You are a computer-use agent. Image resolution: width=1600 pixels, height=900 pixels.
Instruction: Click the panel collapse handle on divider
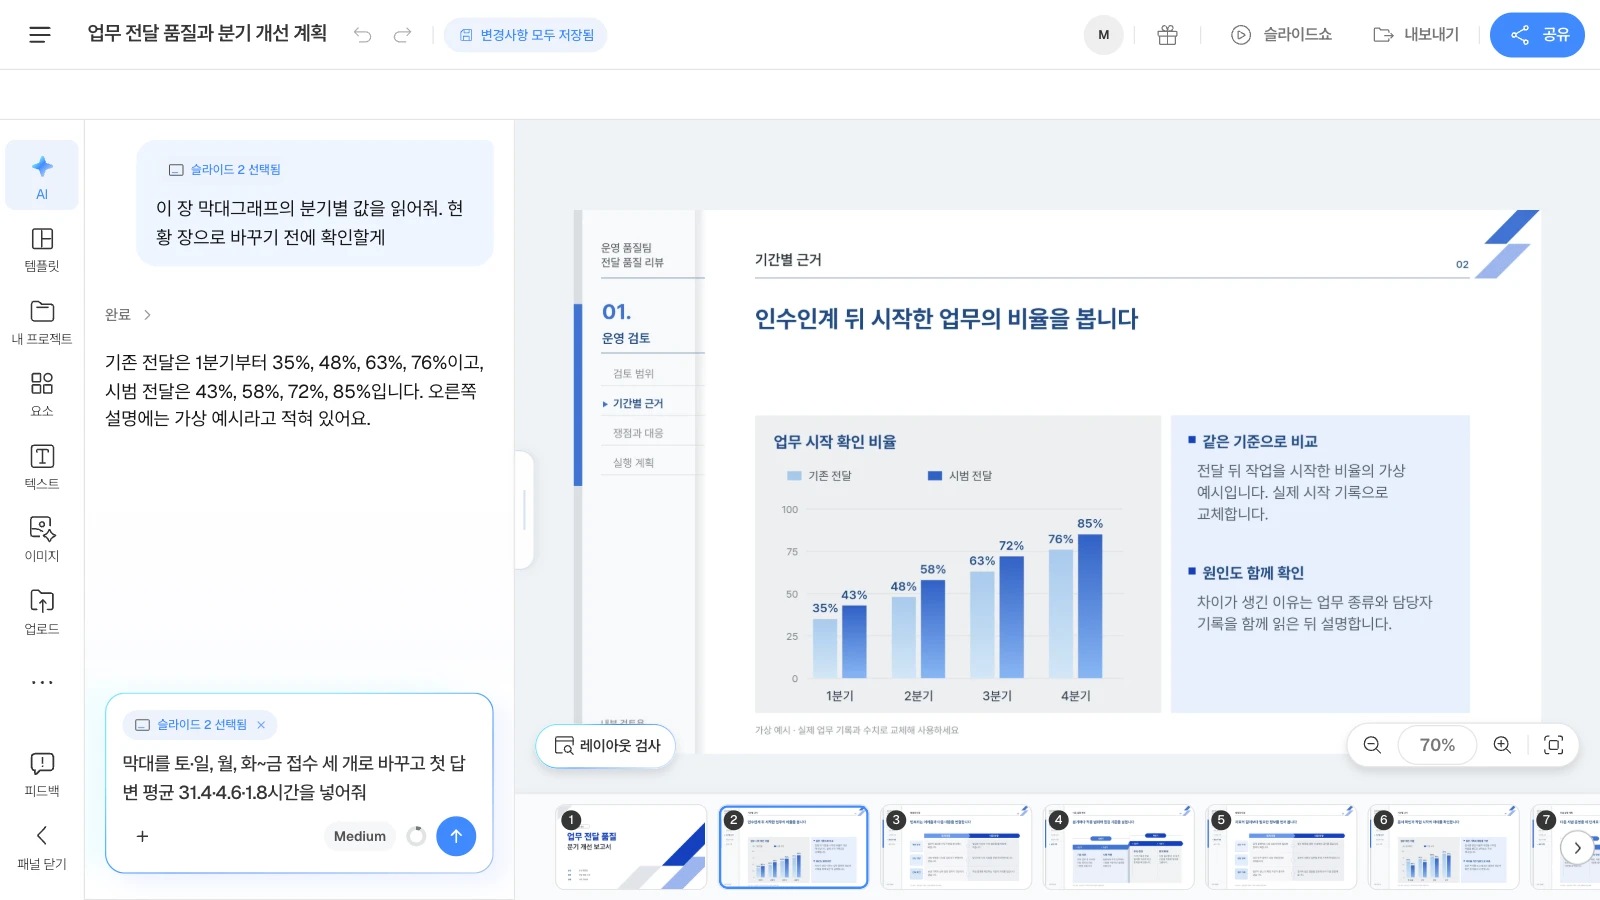[x=524, y=510]
